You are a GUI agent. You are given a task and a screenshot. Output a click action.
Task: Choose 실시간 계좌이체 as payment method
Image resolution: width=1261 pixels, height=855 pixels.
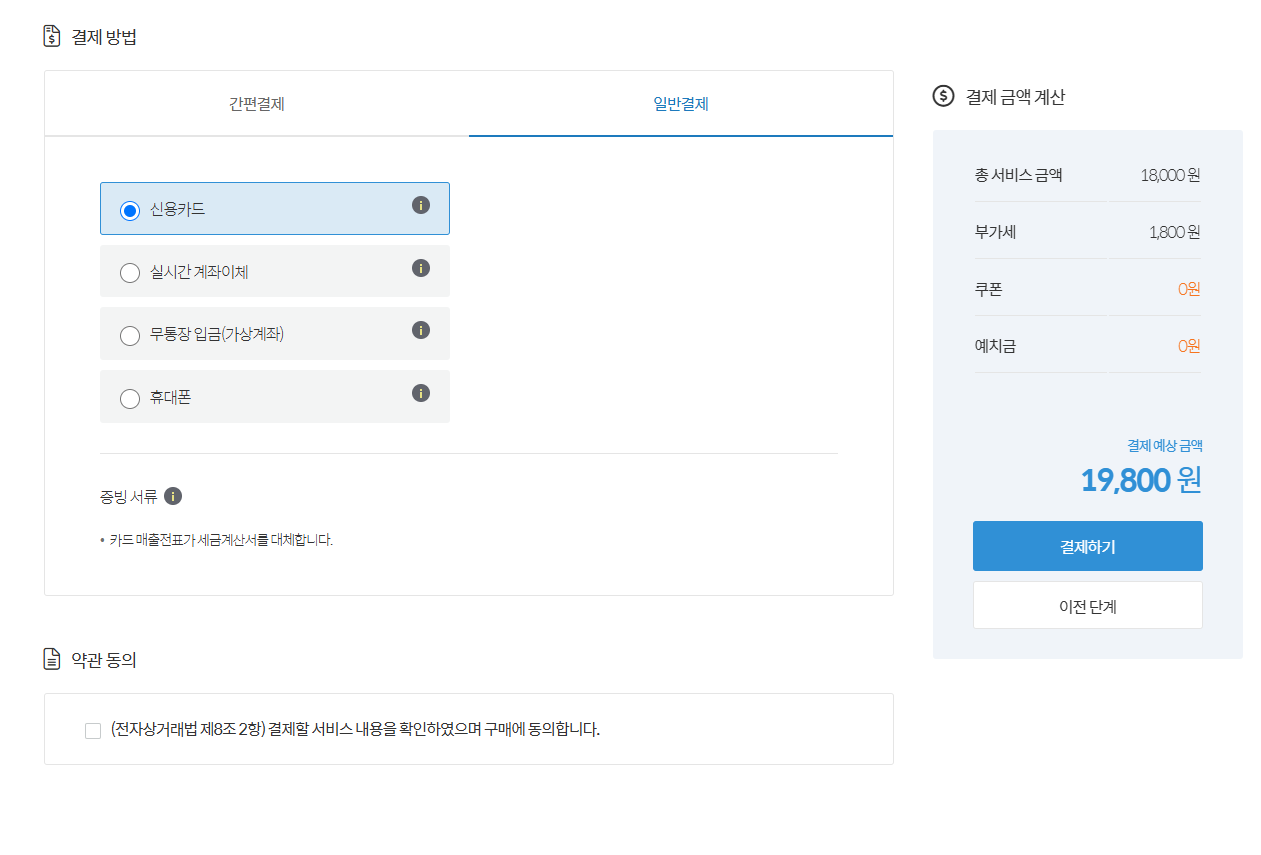129,271
